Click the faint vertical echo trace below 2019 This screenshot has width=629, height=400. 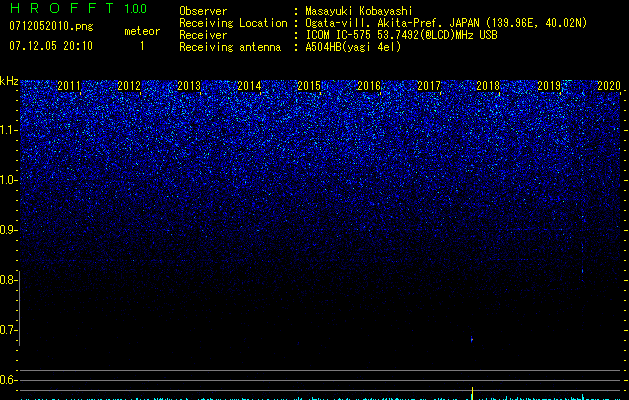click(x=582, y=261)
